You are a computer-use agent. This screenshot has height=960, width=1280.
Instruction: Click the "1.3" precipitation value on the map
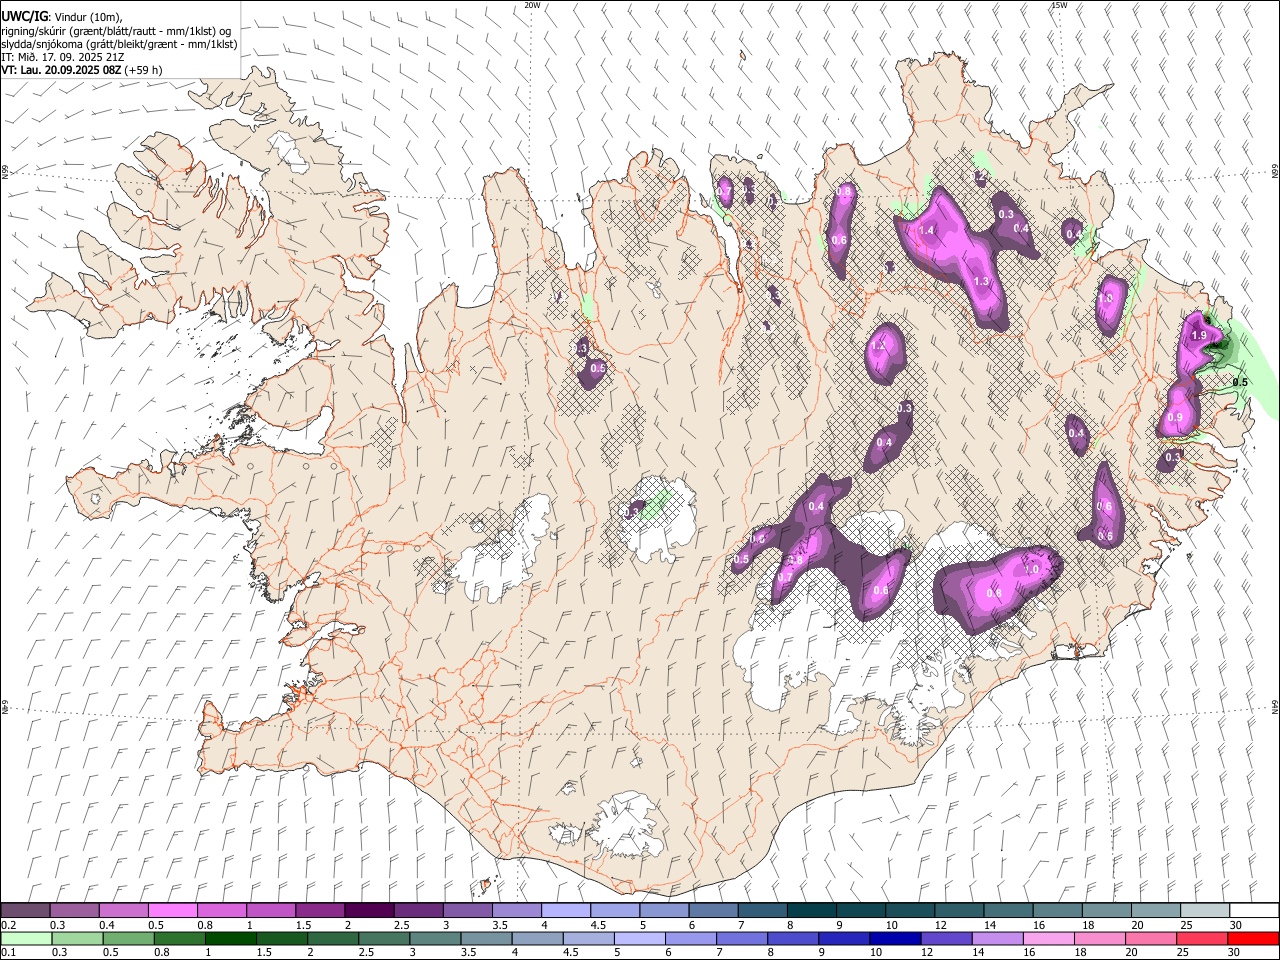[981, 282]
